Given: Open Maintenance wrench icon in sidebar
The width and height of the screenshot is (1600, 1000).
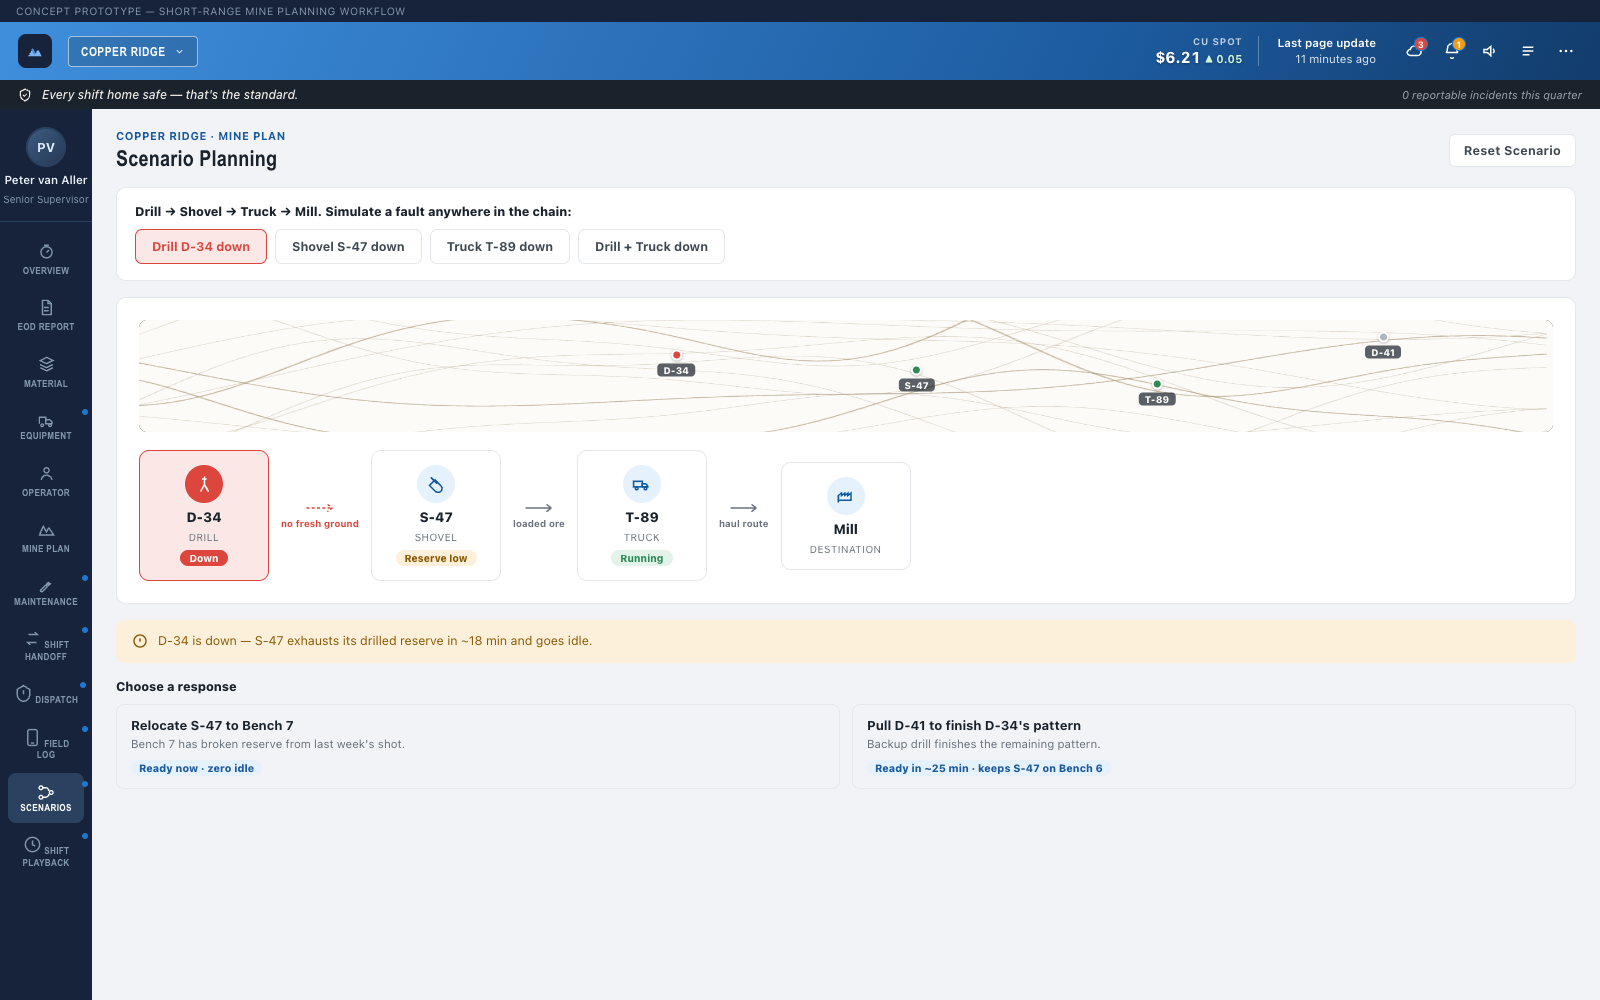Looking at the screenshot, I should [x=46, y=587].
